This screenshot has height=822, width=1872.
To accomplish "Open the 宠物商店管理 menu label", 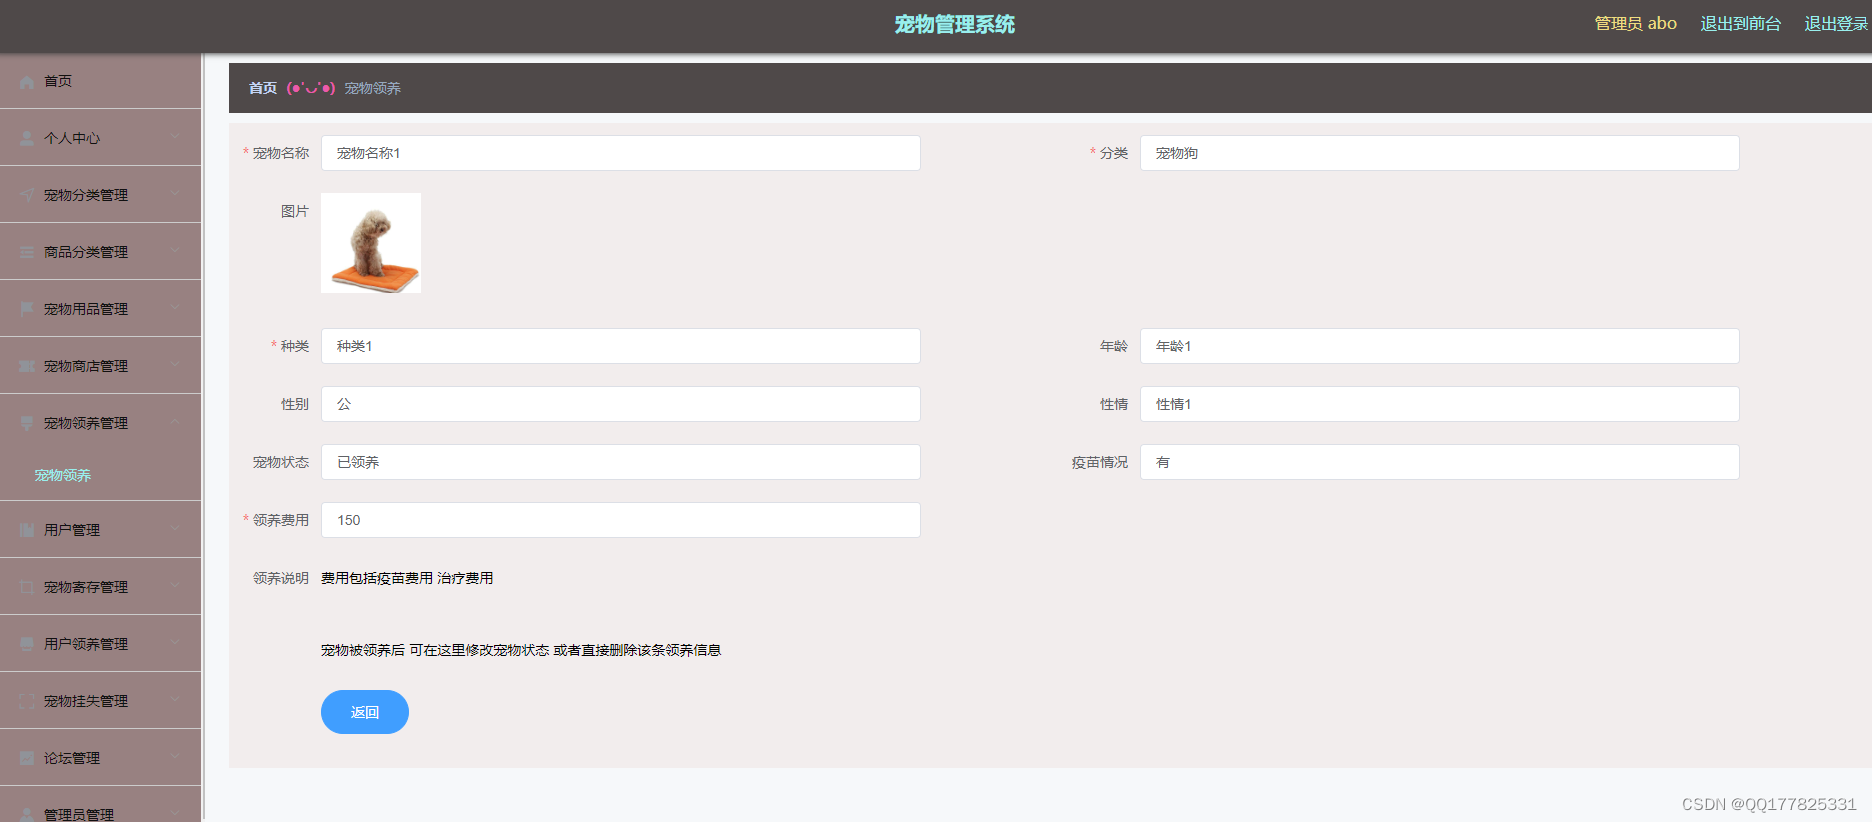I will pos(86,366).
